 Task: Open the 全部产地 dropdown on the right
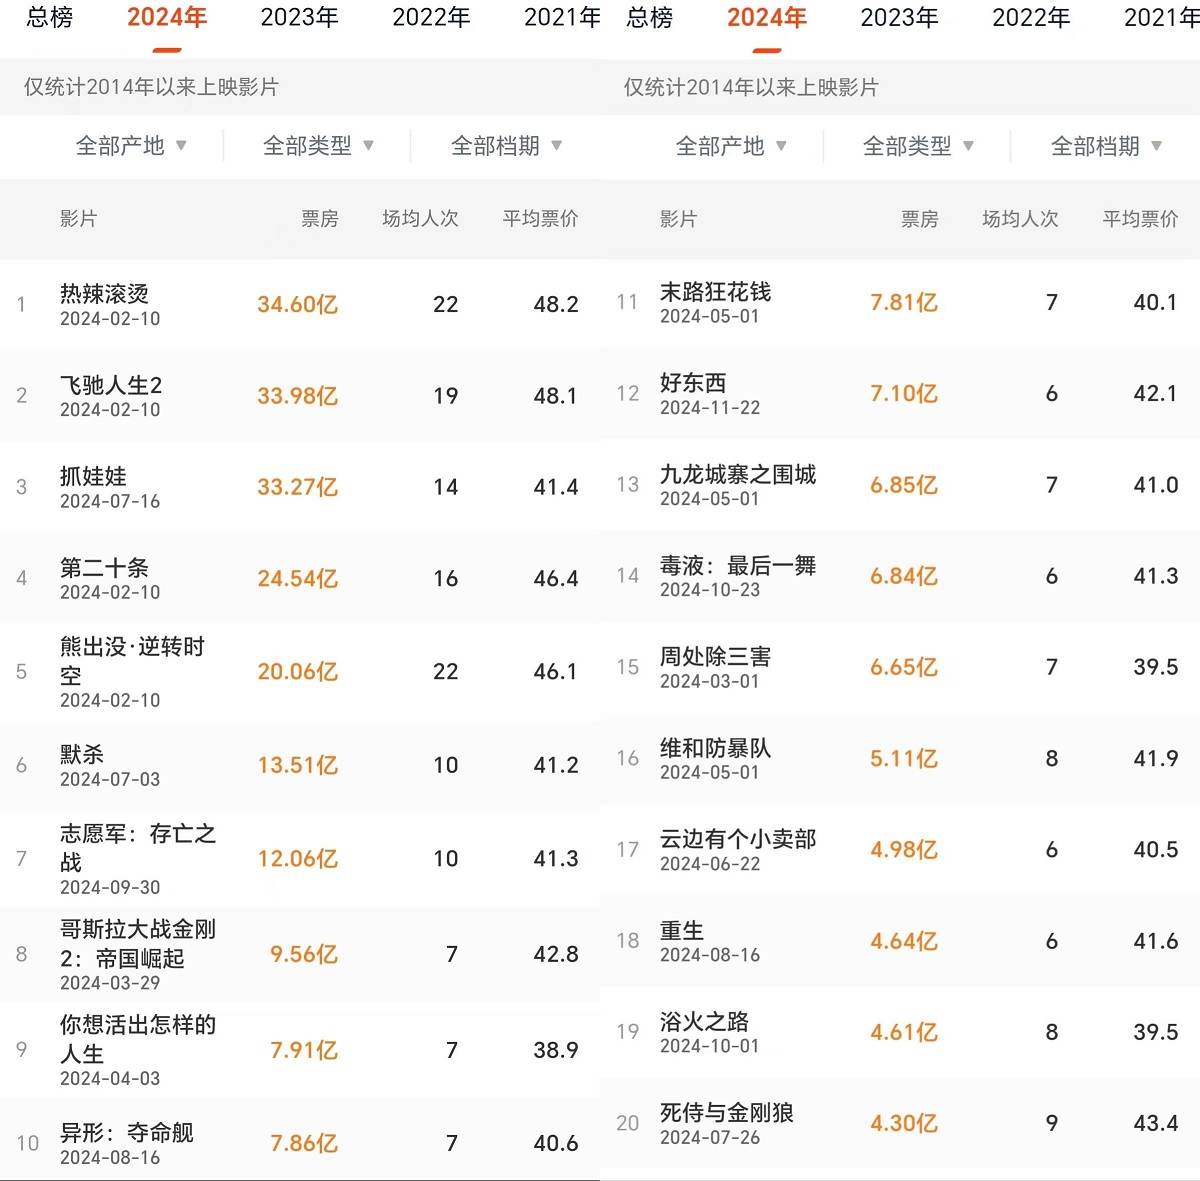[731, 146]
